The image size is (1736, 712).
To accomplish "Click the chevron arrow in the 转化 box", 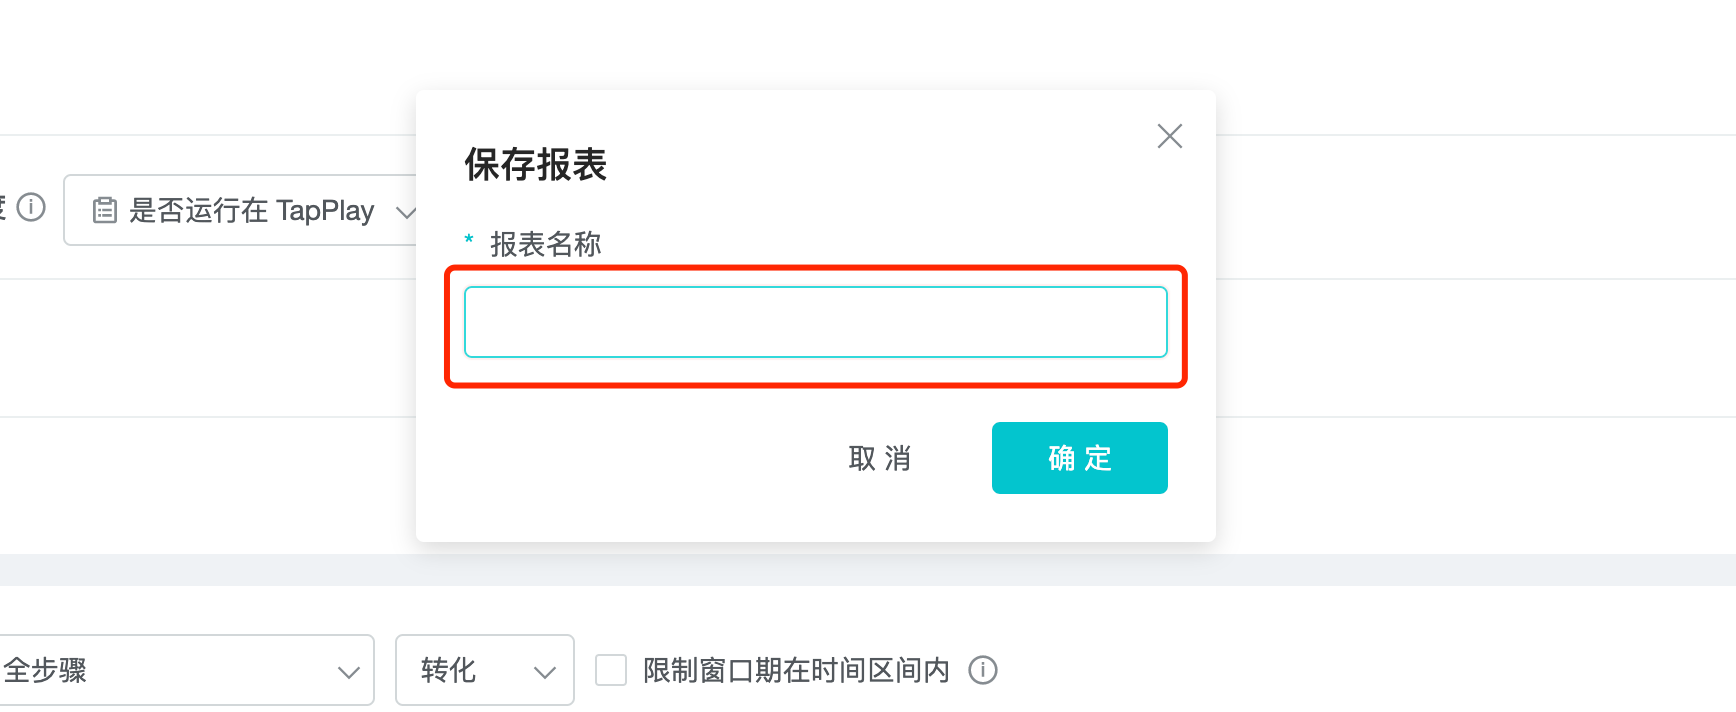I will pos(544,672).
